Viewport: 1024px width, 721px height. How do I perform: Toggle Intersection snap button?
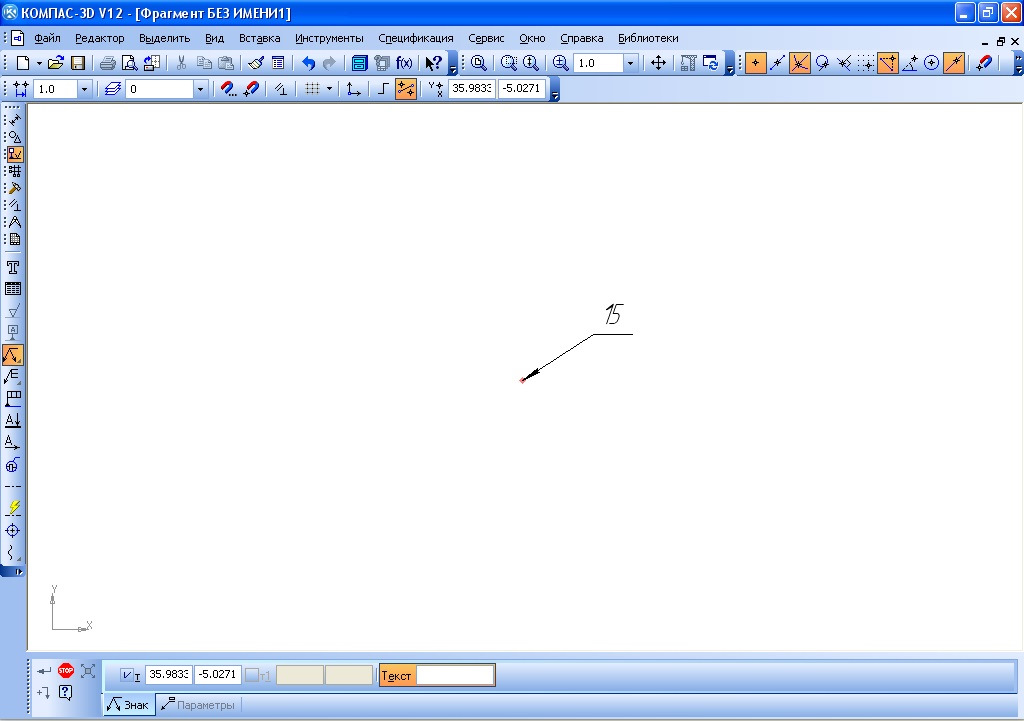coord(799,63)
